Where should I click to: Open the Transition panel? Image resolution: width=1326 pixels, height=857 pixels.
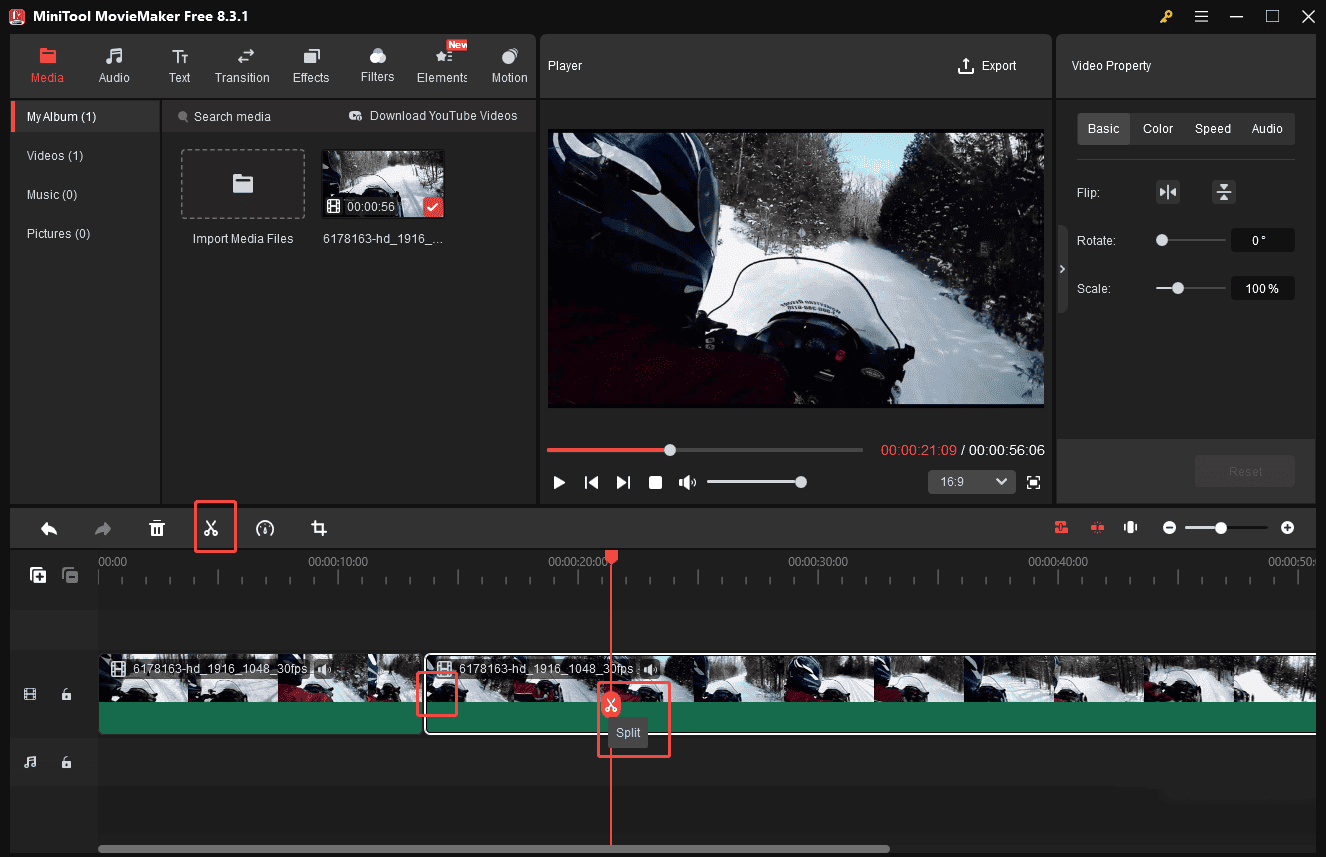coord(242,65)
